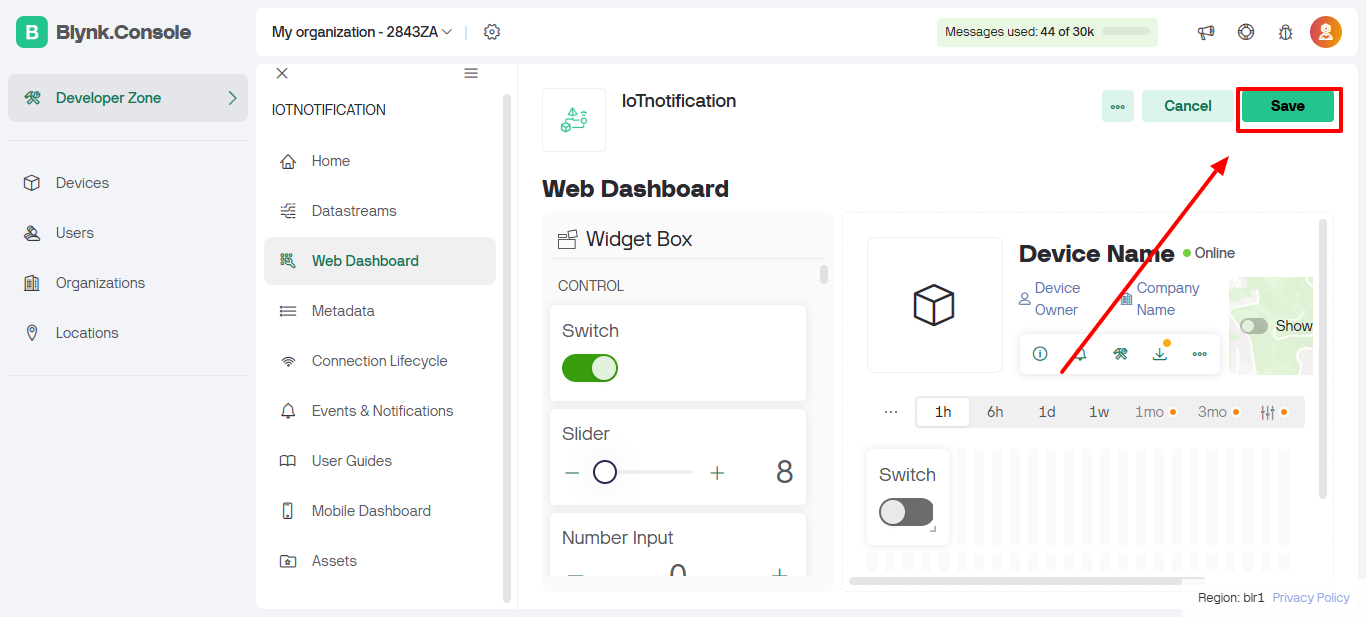
Task: Click the Number Input widget label
Action: tap(618, 538)
